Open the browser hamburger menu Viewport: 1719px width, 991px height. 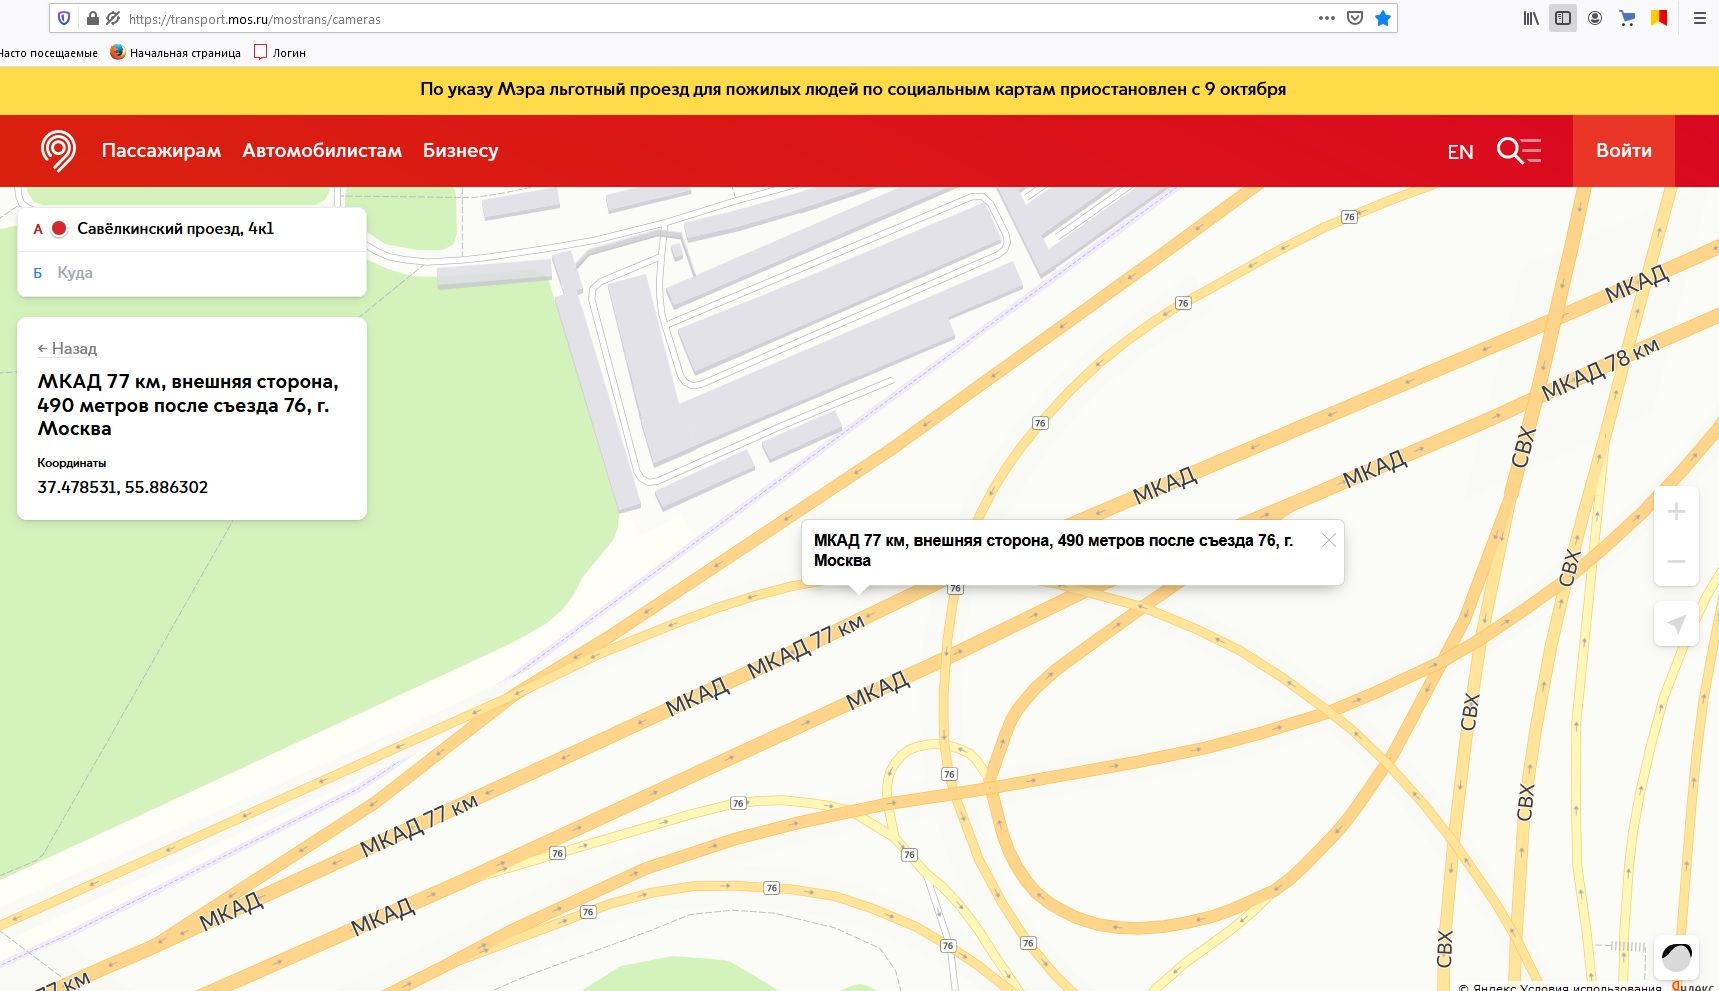1699,18
